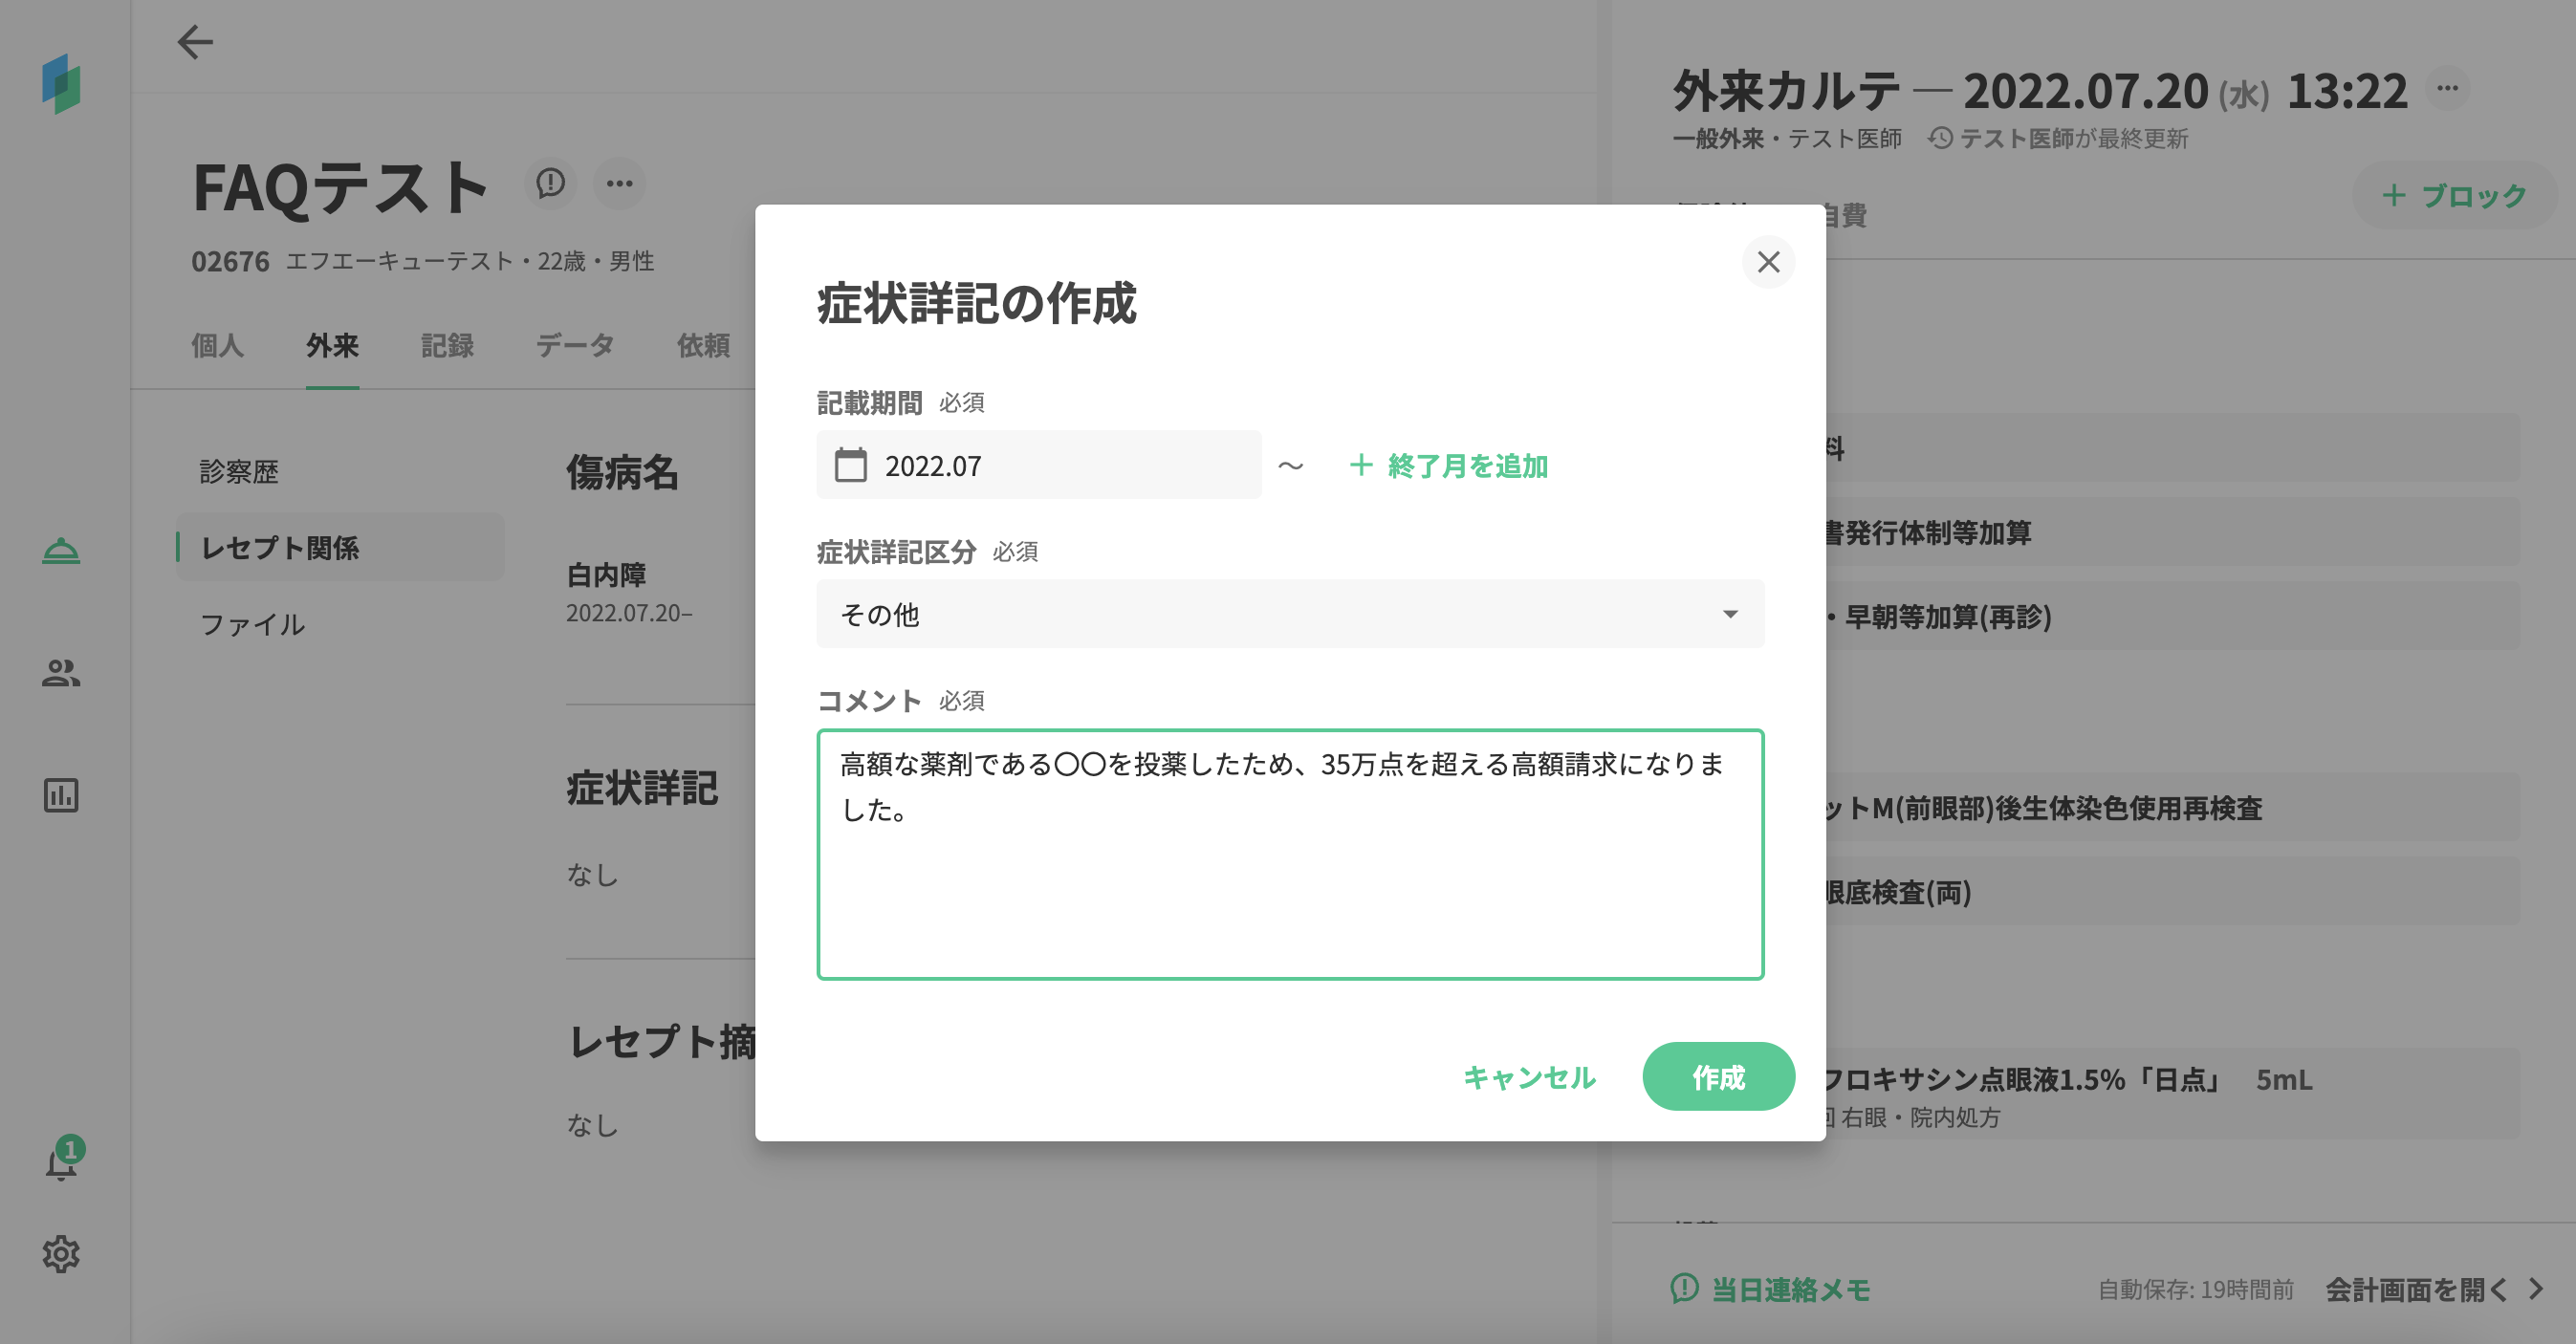Open the statistics chart sidebar icon

61,795
